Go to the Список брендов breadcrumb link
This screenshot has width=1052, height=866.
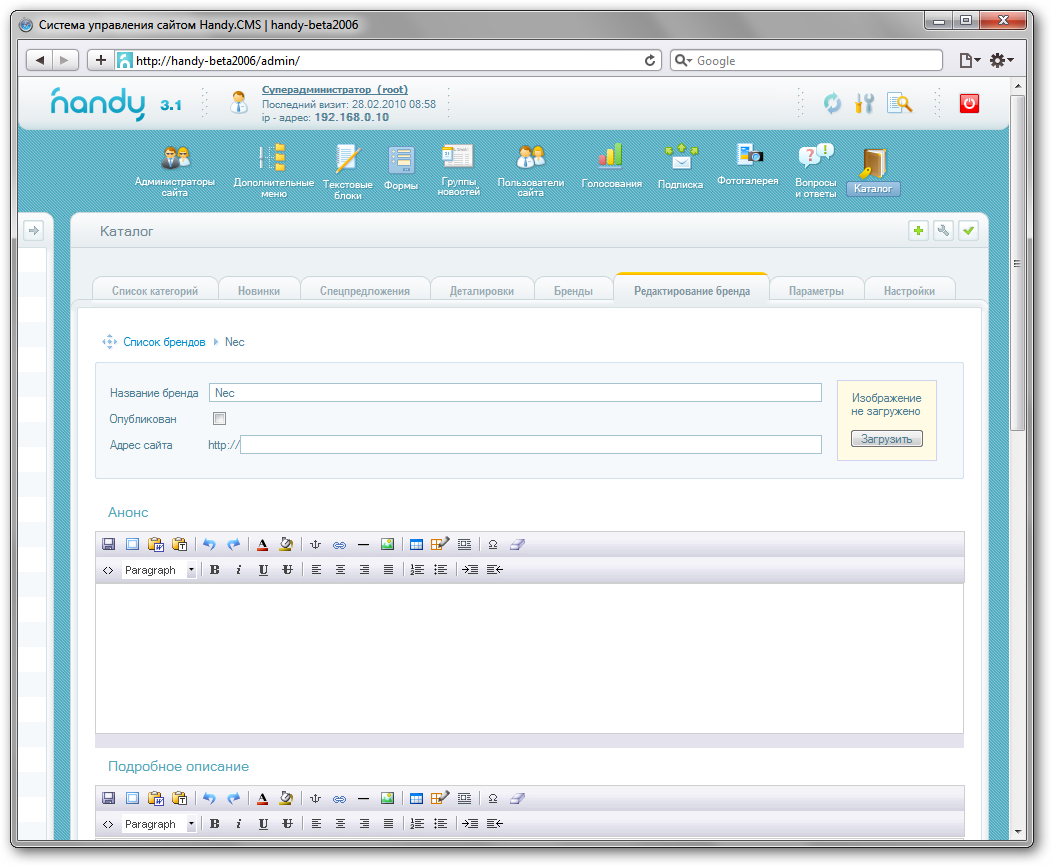164,342
